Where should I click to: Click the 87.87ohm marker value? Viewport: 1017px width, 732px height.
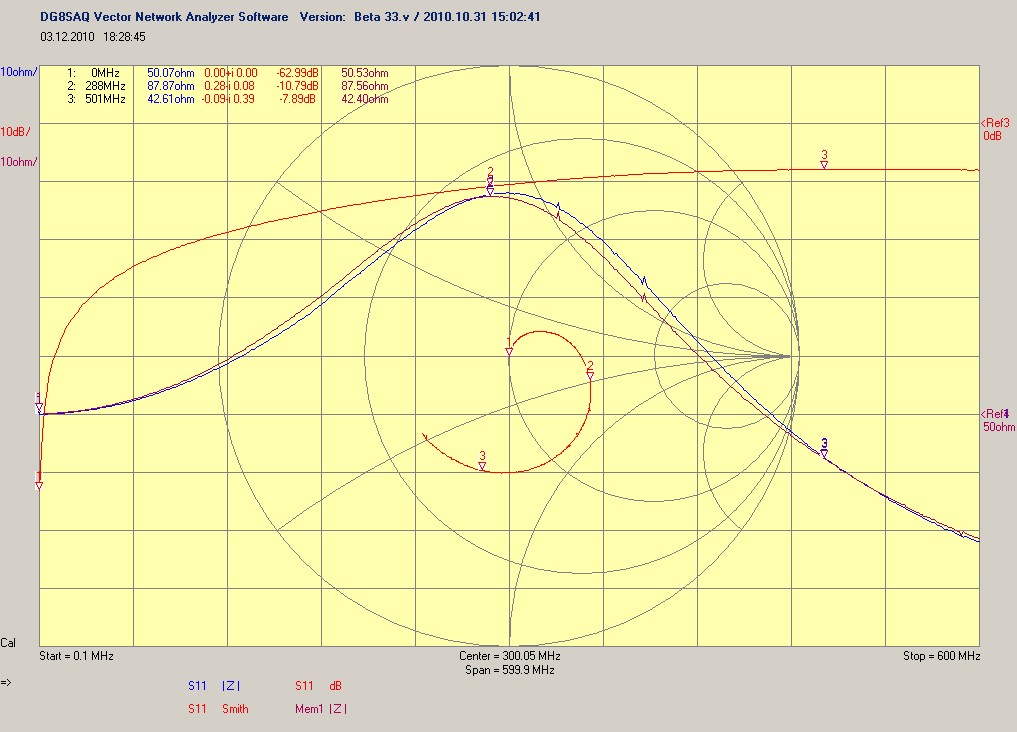coord(171,86)
